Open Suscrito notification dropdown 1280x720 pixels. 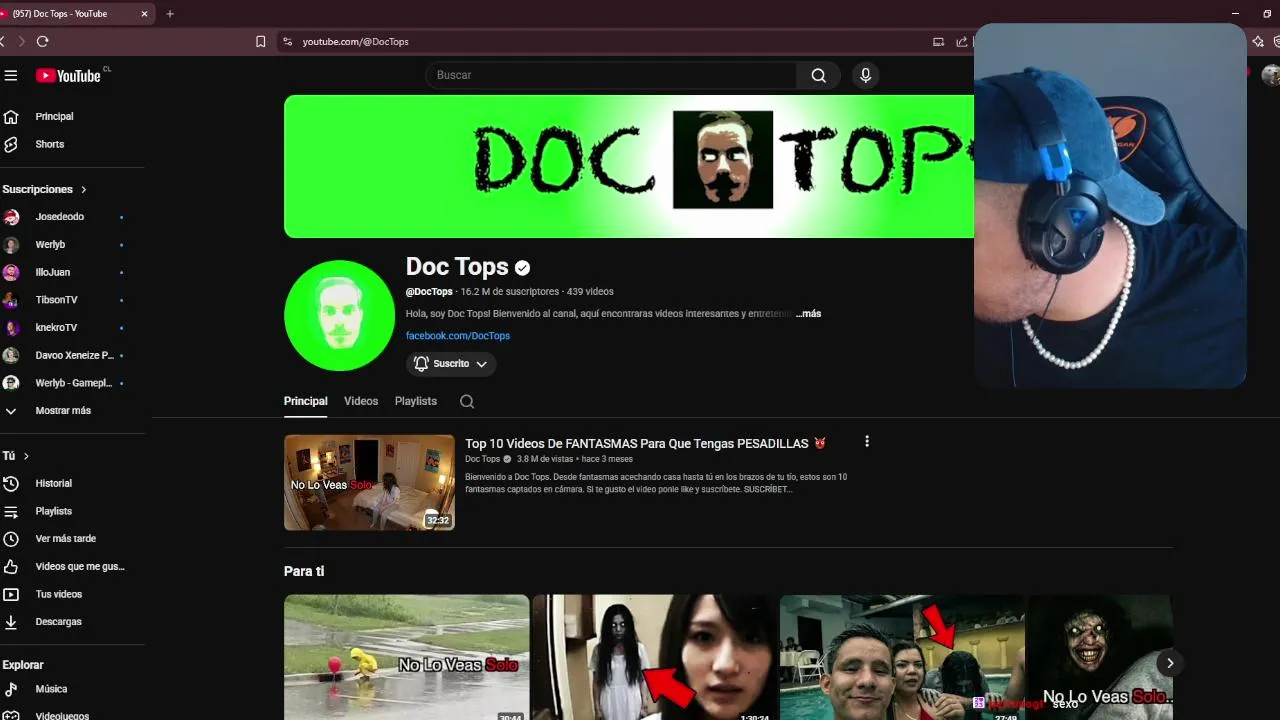[451, 364]
